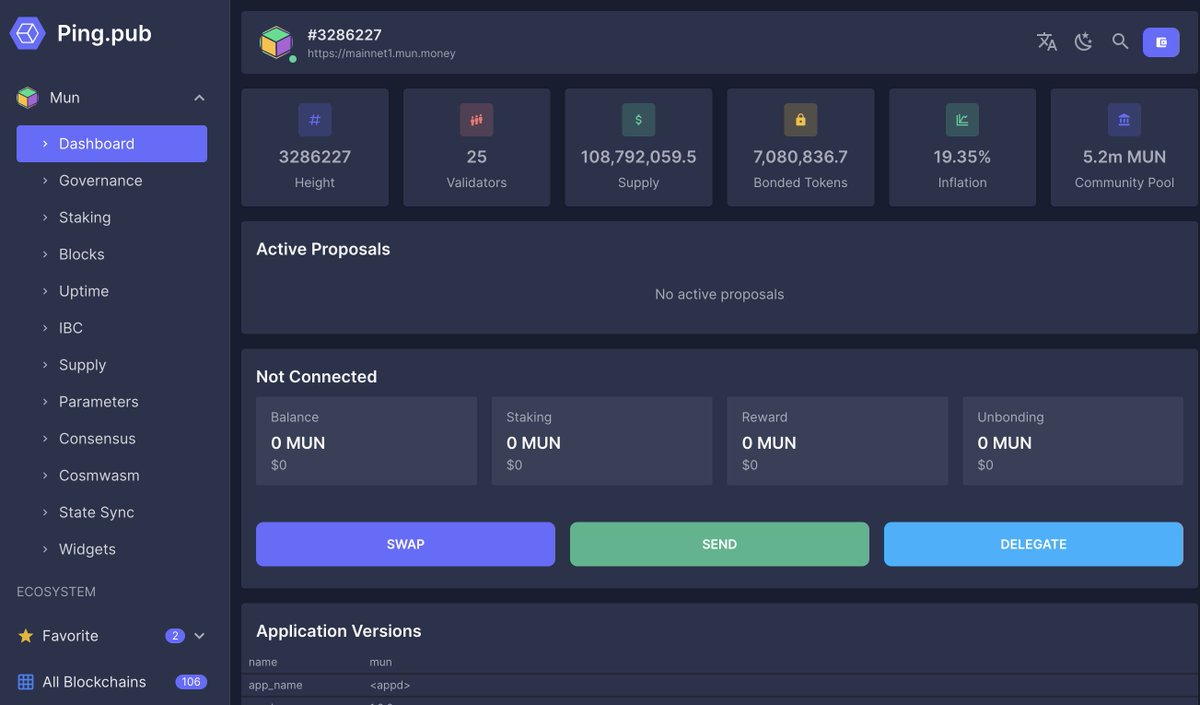
Task: Click the bank icon on Community Pool card
Action: tap(1124, 119)
